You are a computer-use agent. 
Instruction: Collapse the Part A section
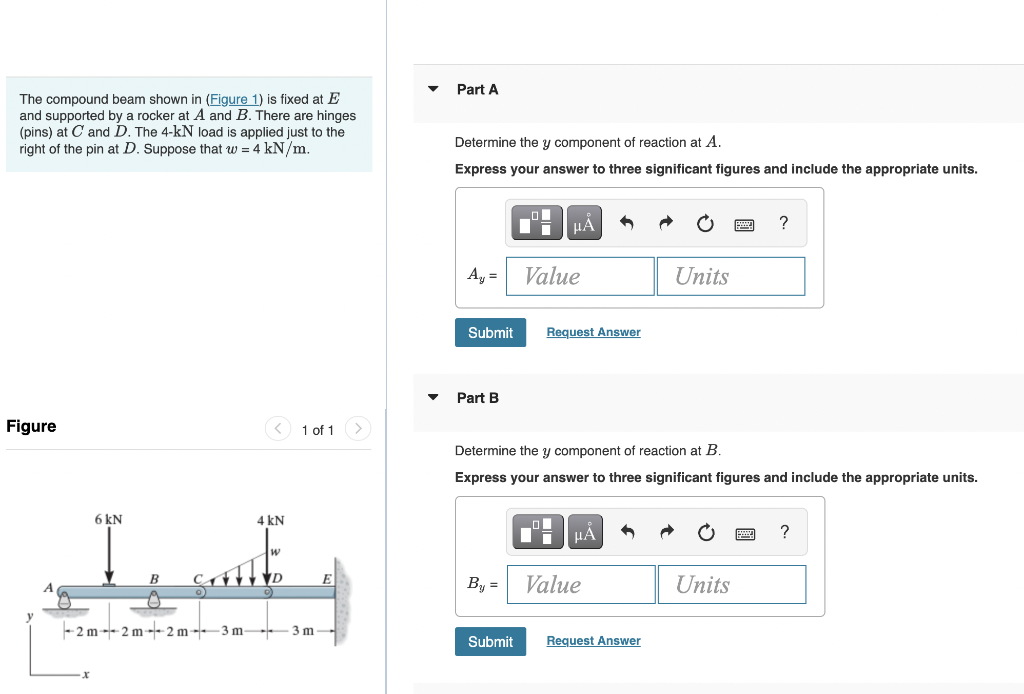tap(432, 88)
